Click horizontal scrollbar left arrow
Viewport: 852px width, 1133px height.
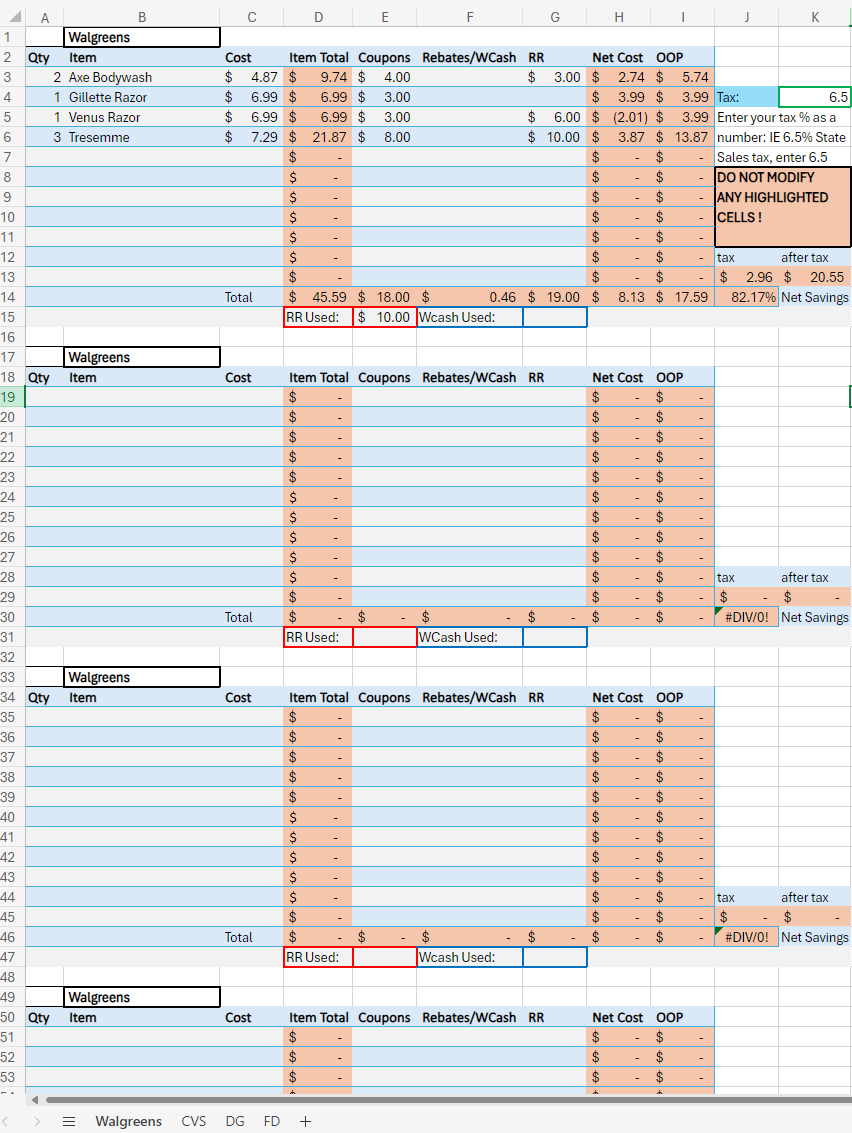34,1100
